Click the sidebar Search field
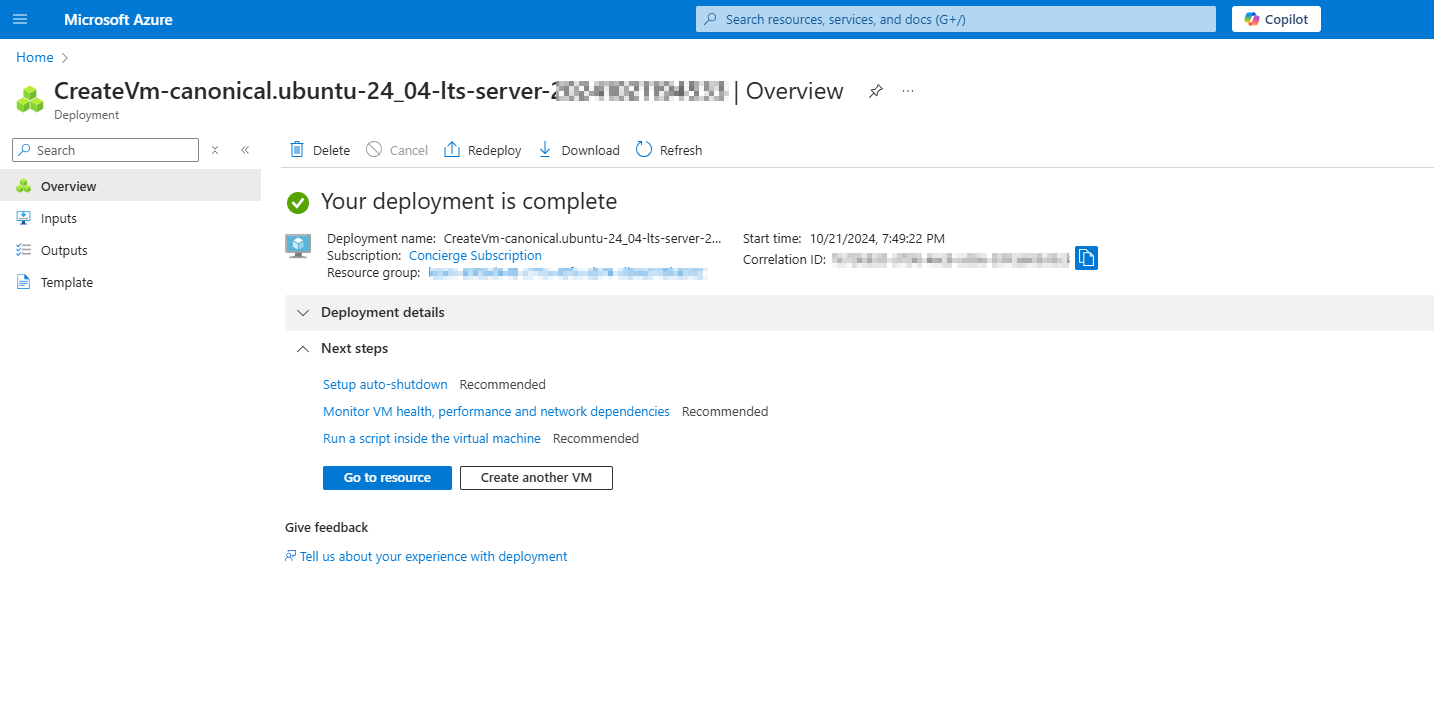 click(105, 150)
